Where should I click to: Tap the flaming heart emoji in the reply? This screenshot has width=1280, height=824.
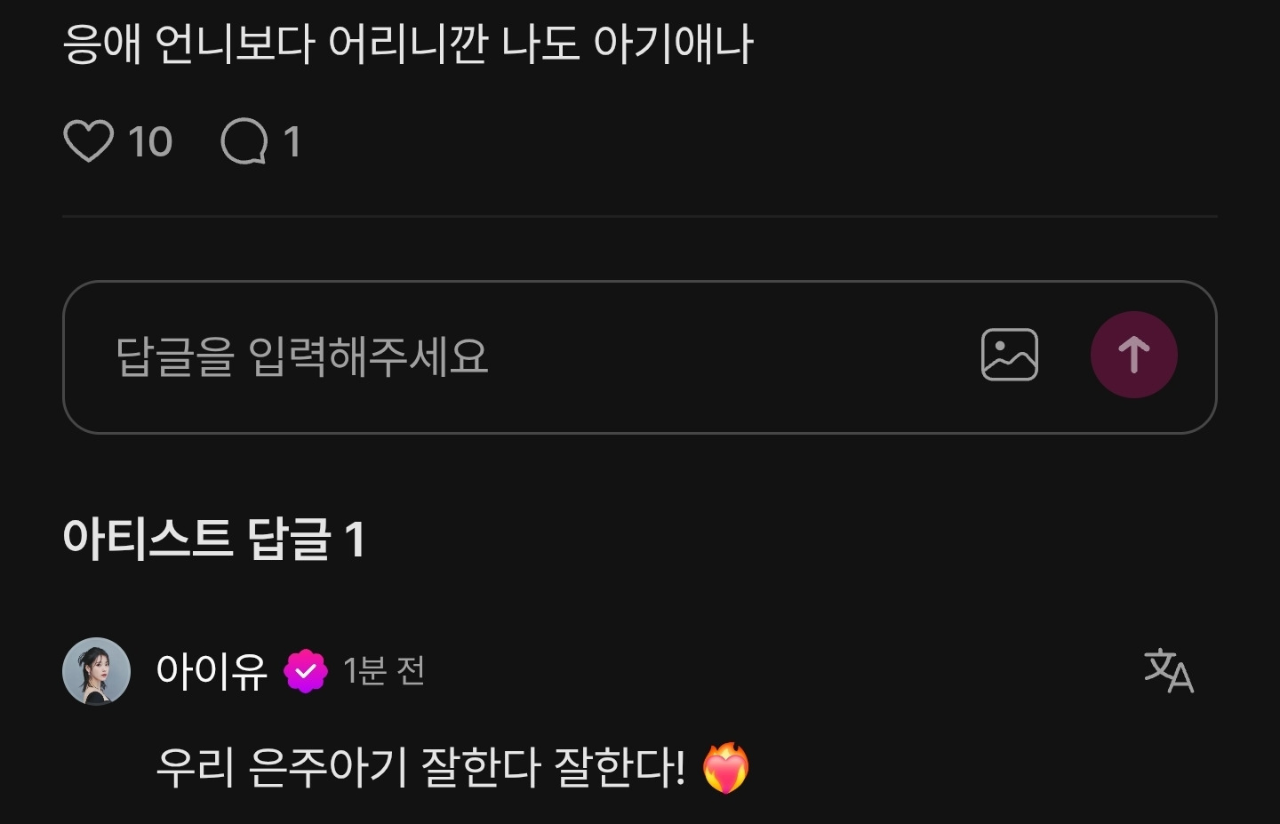(x=726, y=768)
